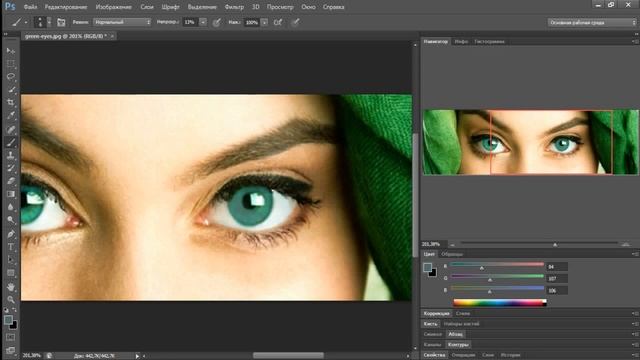Select the Hand tool
Image resolution: width=640 pixels, height=360 pixels.
(11, 287)
